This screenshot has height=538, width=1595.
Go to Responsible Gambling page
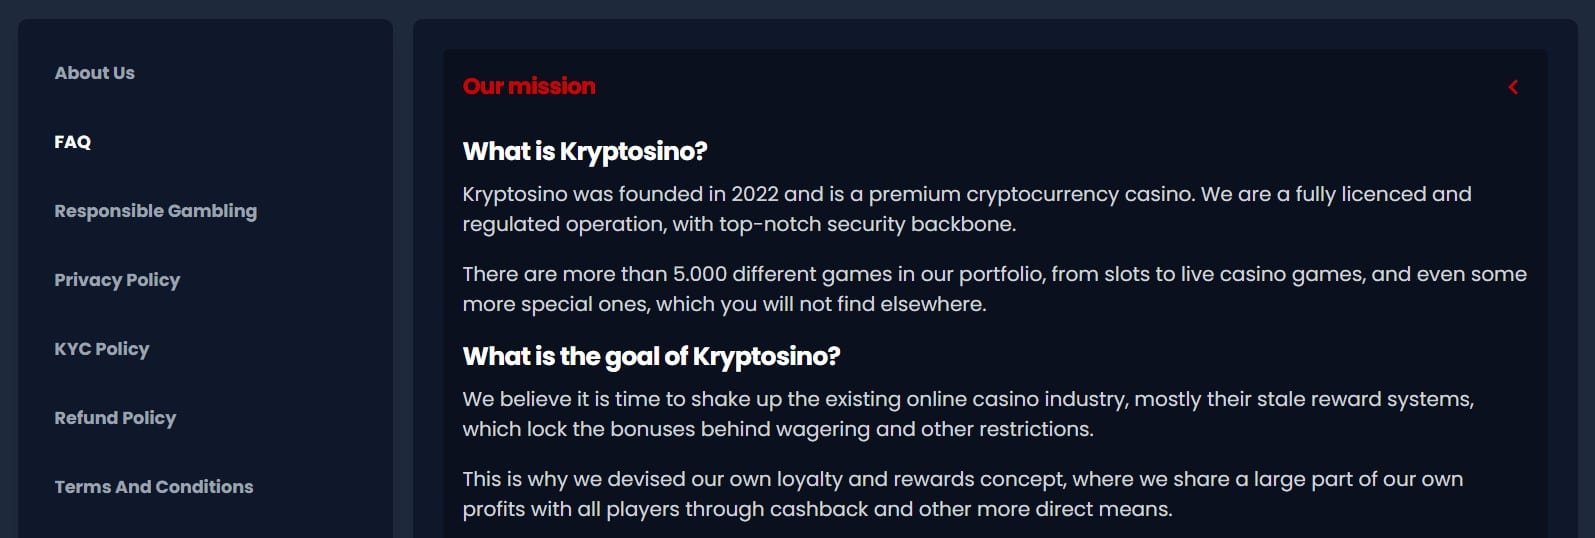155,211
